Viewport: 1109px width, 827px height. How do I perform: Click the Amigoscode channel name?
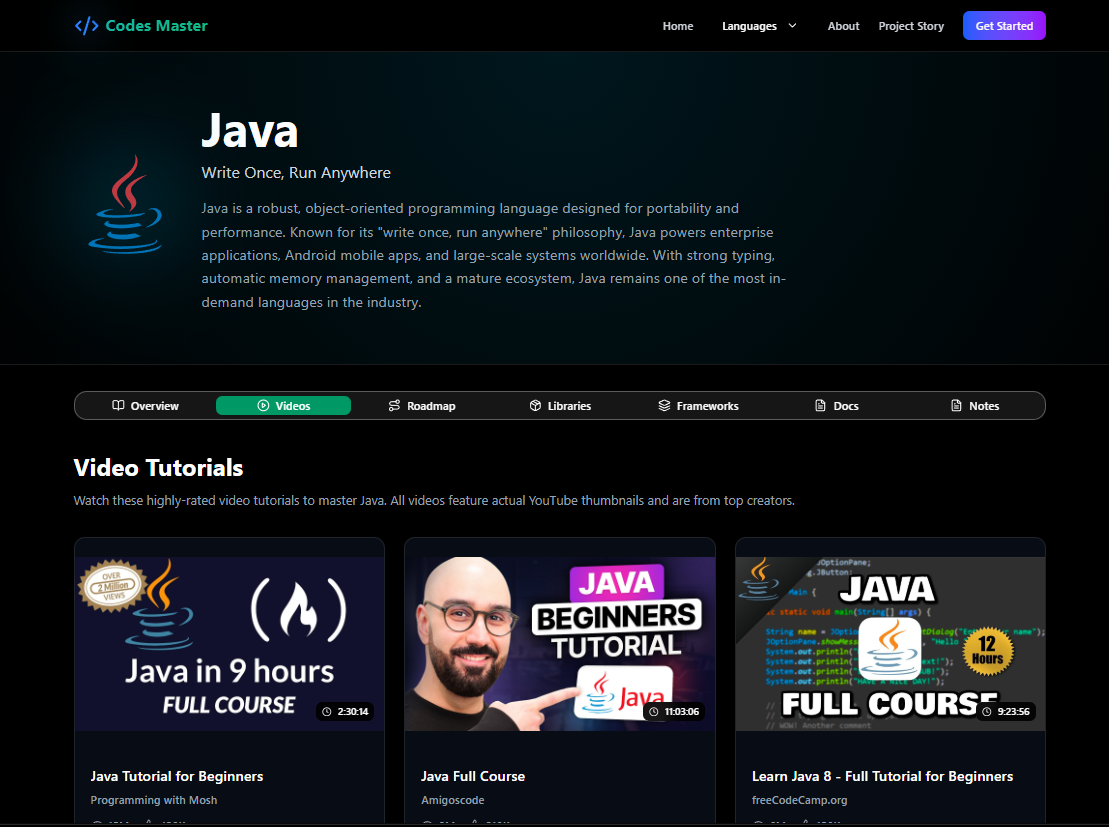(453, 800)
